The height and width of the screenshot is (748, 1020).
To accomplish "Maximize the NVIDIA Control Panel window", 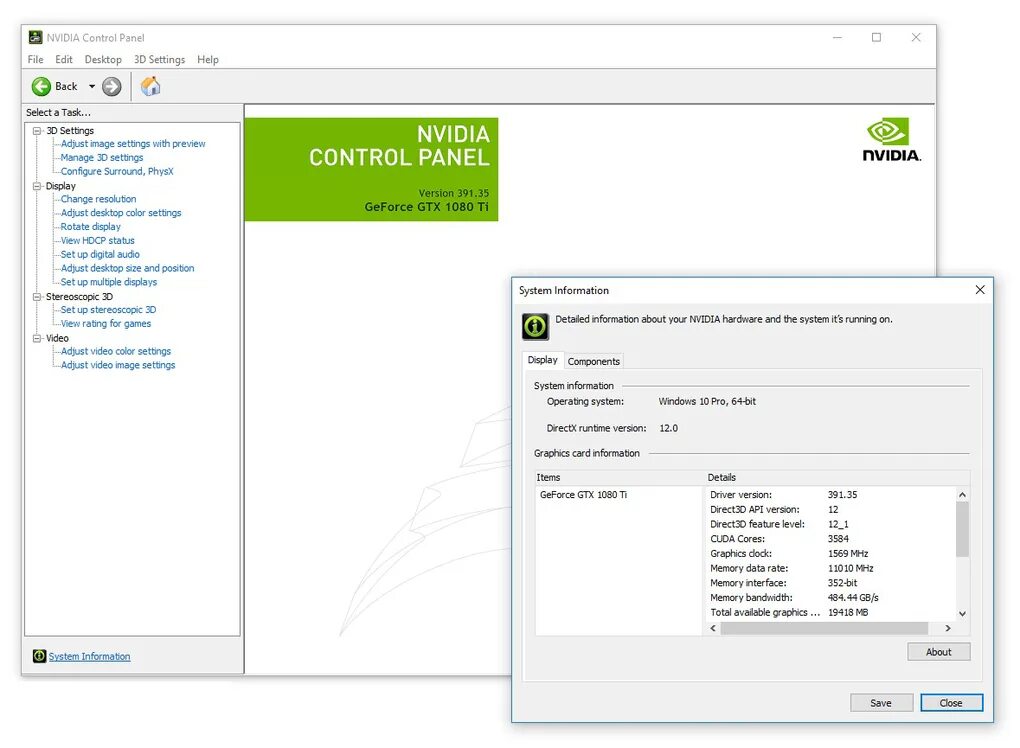I will pyautogui.click(x=876, y=38).
